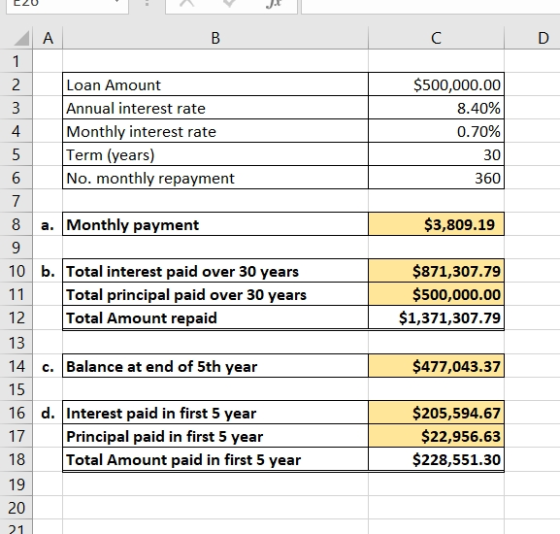Select row 15 header
This screenshot has height=534, width=560.
click(16, 389)
